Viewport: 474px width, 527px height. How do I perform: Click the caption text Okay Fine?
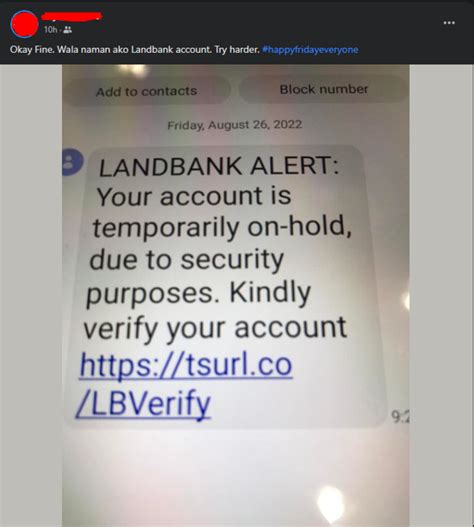(31, 50)
